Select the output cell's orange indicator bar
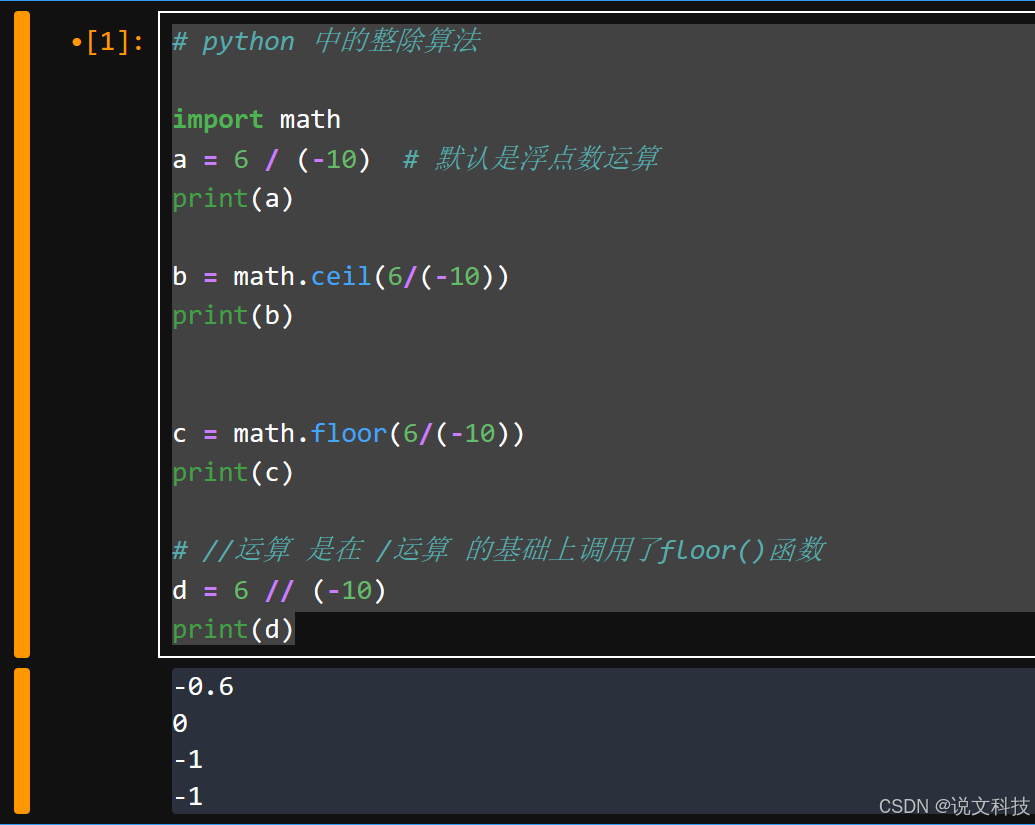 click(21, 740)
